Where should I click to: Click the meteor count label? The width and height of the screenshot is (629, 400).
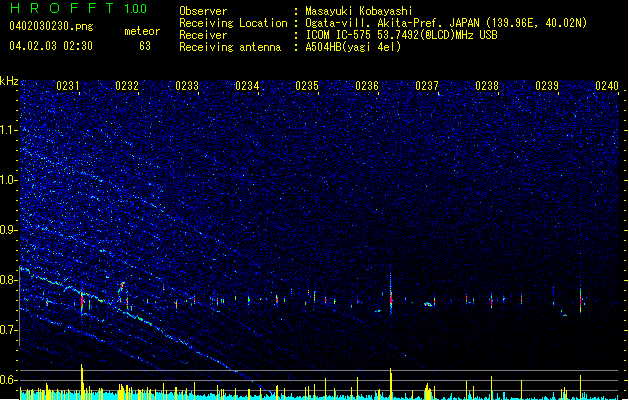coord(142,31)
